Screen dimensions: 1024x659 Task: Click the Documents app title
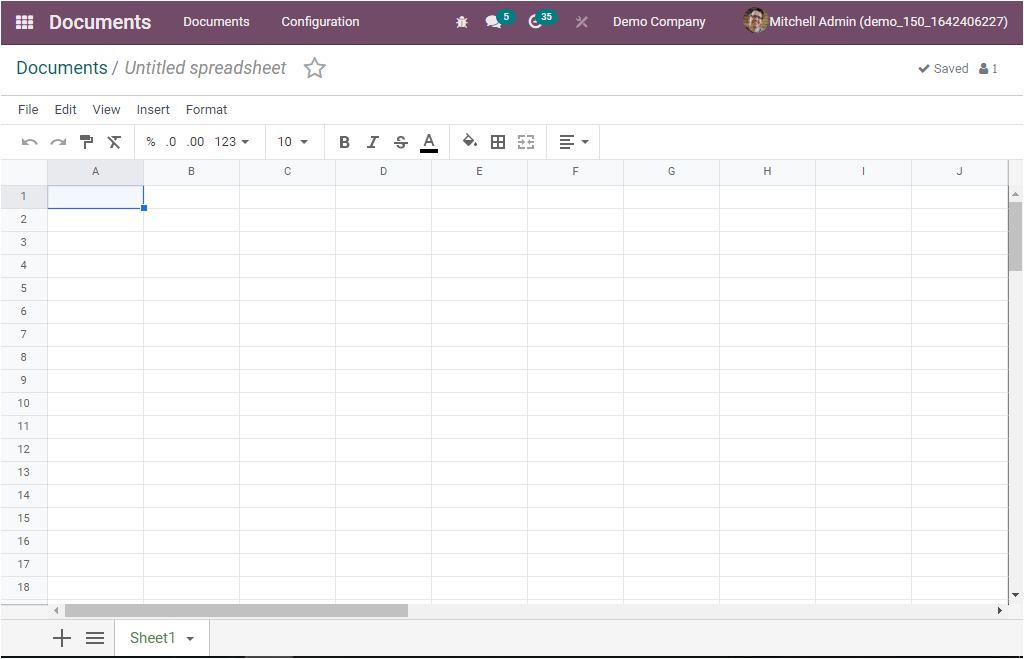(100, 22)
